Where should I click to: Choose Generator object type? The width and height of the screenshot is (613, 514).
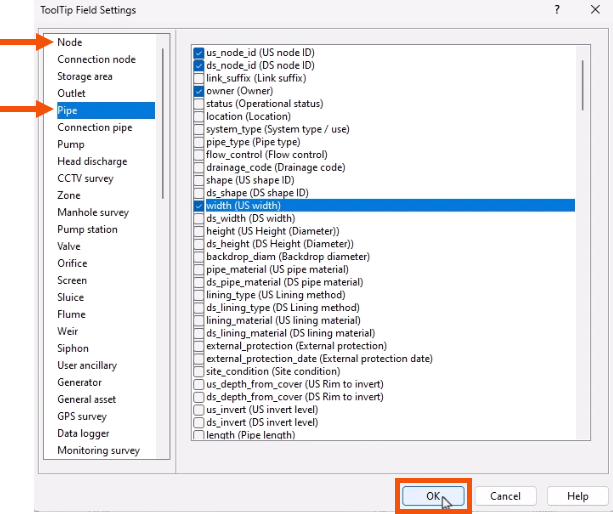point(79,382)
